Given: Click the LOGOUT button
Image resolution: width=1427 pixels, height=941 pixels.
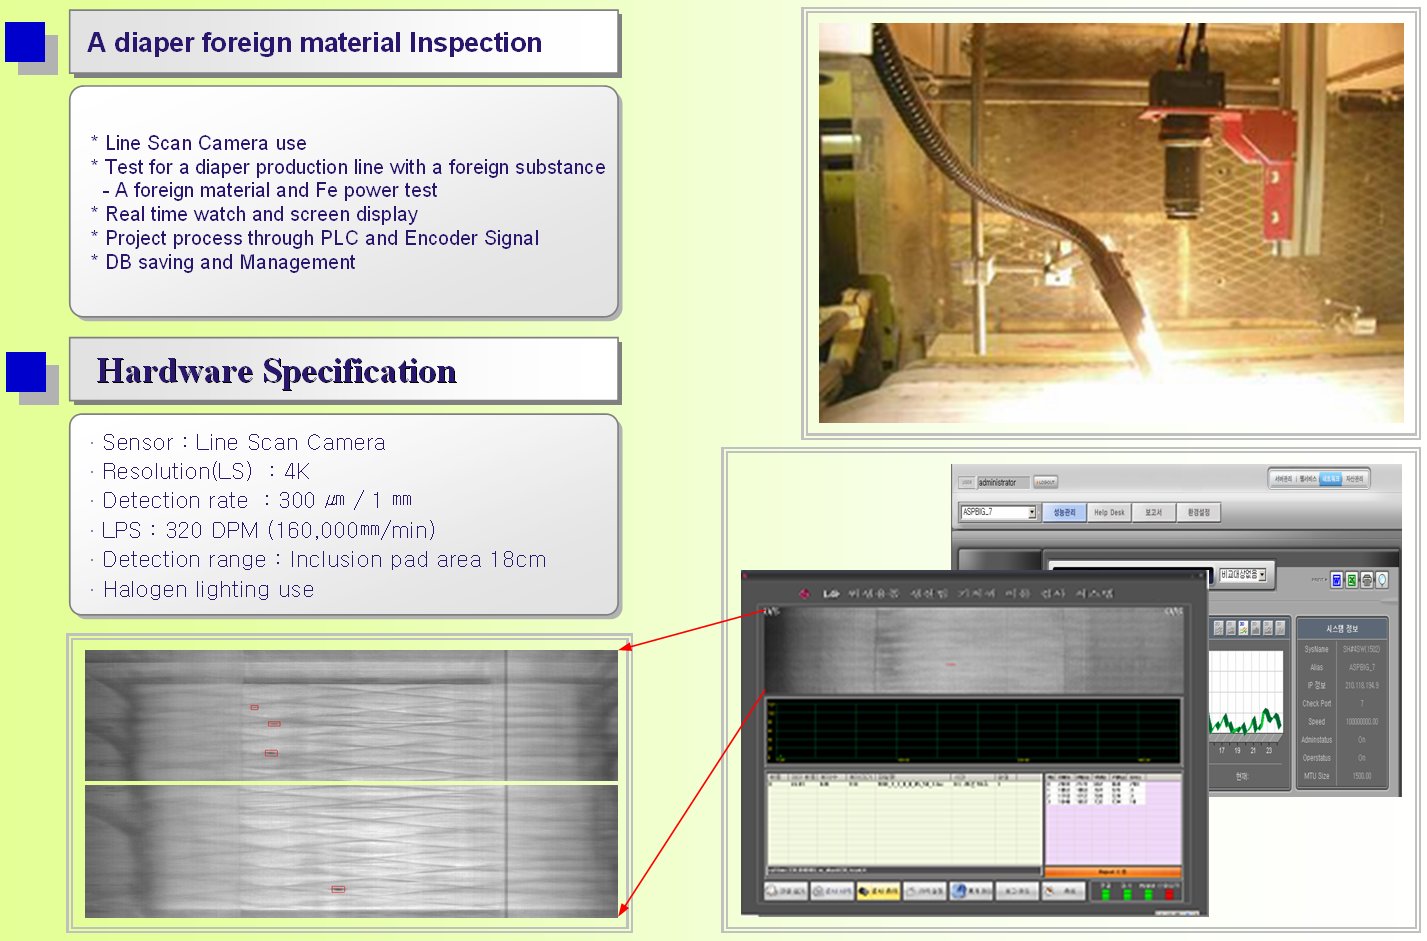Looking at the screenshot, I should coord(1046,482).
